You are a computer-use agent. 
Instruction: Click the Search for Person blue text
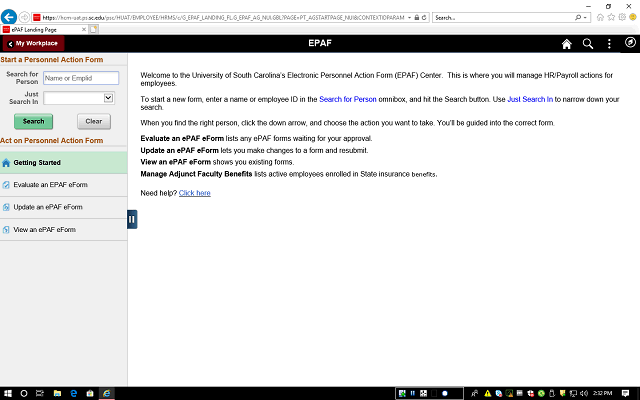click(348, 99)
